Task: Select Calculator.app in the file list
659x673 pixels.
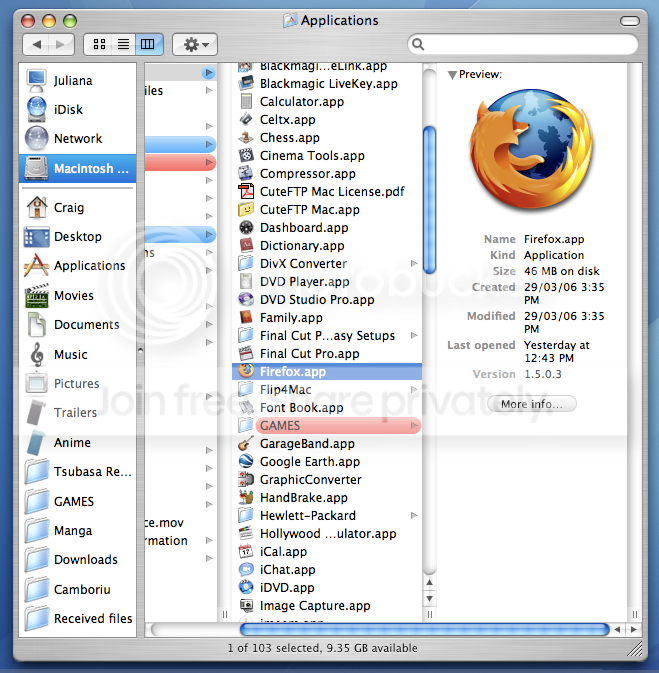Action: click(327, 102)
